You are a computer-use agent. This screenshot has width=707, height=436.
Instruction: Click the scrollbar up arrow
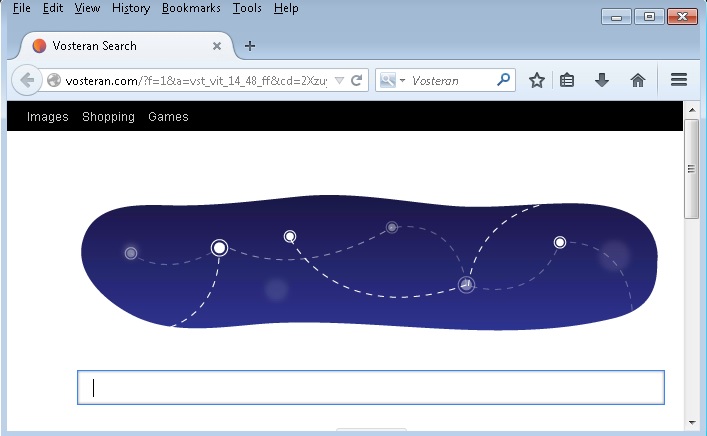click(x=692, y=110)
